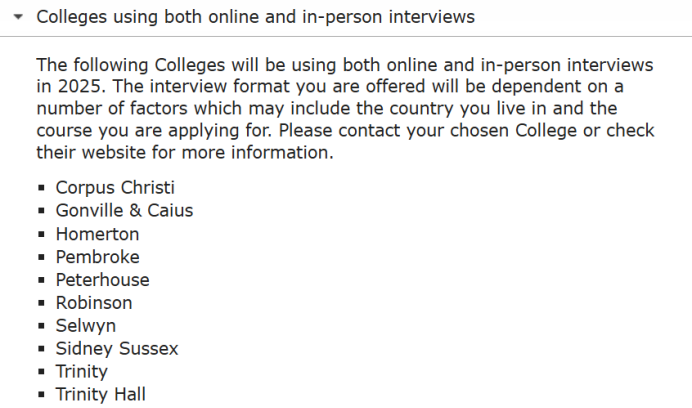The width and height of the screenshot is (692, 408).
Task: Click the bullet marker next to Peterhouse
Action: click(42, 280)
